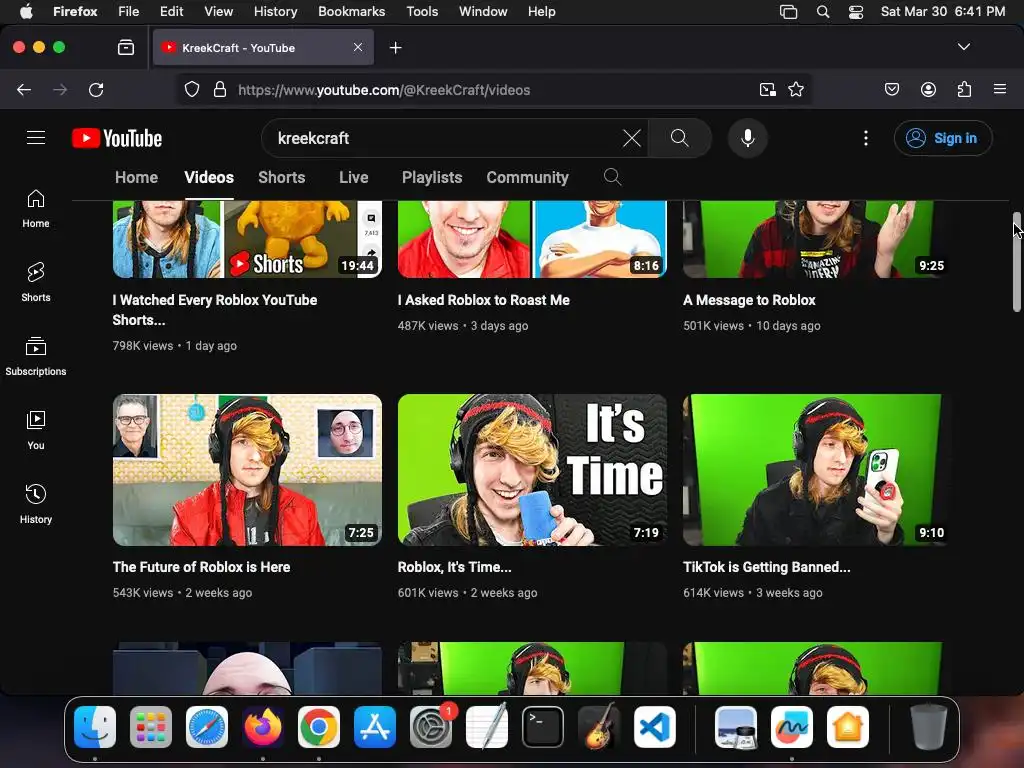Open Finder from the Dock

[x=95, y=726]
